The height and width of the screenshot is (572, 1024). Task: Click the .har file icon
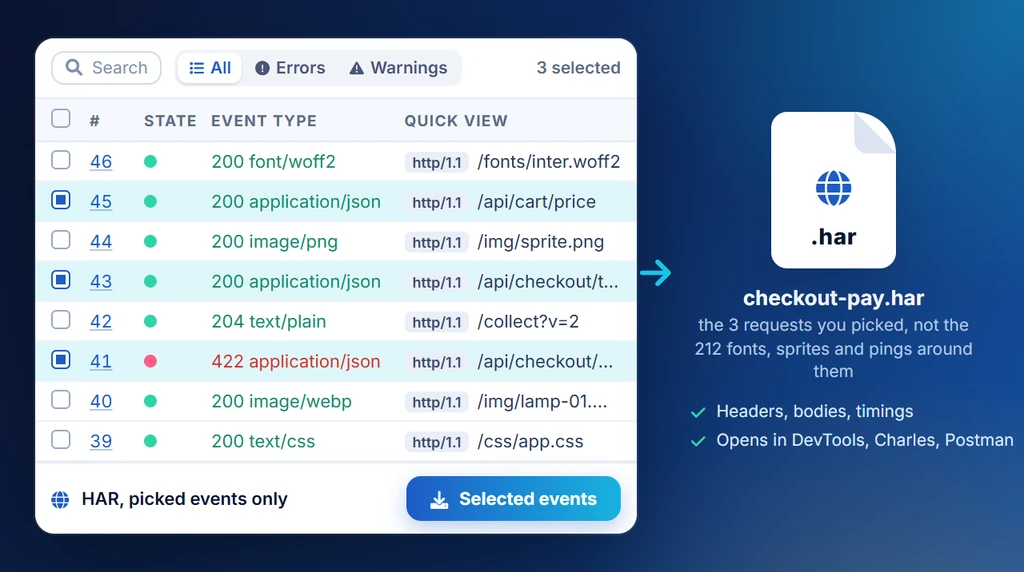[x=833, y=190]
